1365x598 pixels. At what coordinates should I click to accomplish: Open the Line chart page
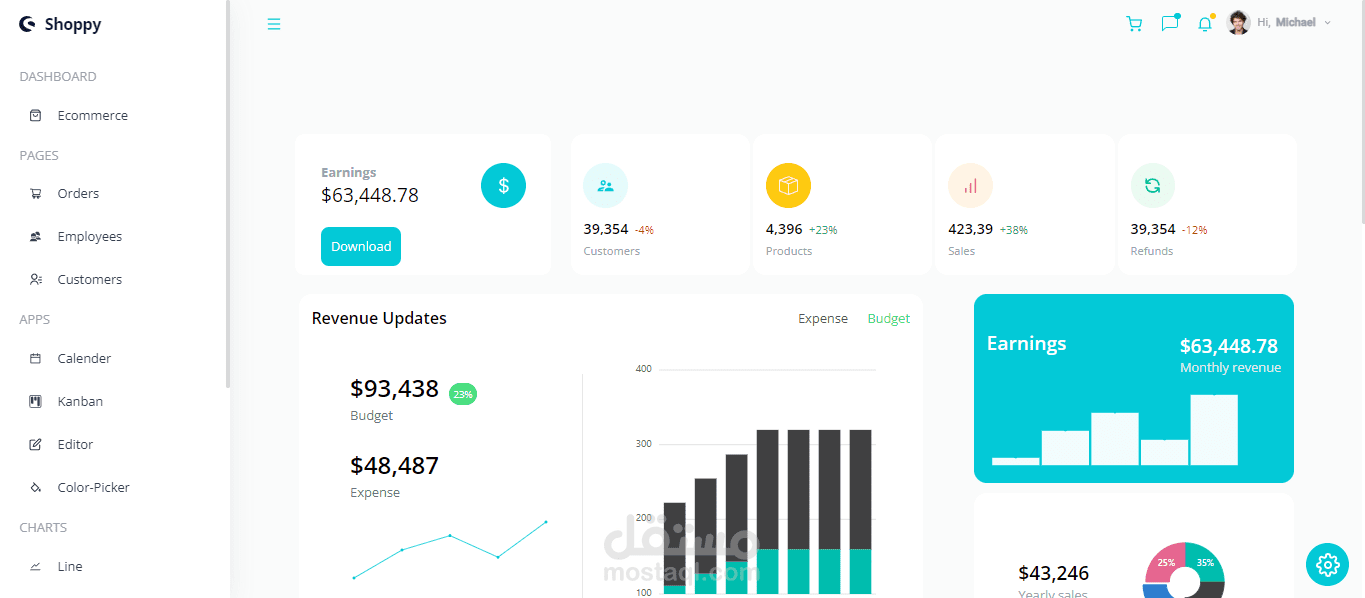coord(70,566)
